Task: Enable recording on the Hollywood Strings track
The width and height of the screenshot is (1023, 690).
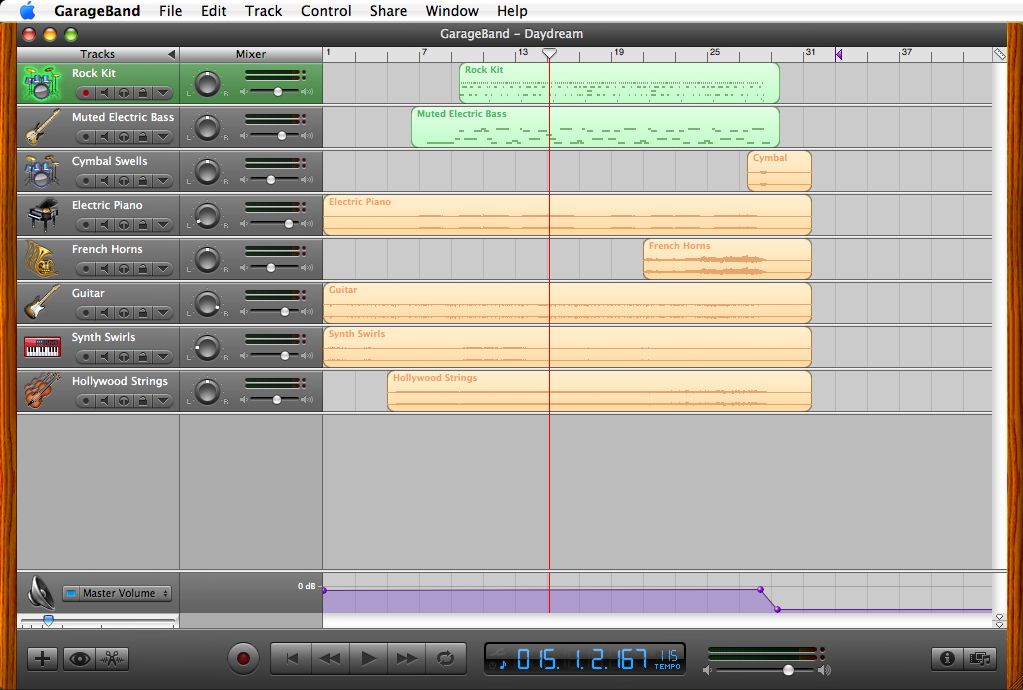Action: (85, 401)
